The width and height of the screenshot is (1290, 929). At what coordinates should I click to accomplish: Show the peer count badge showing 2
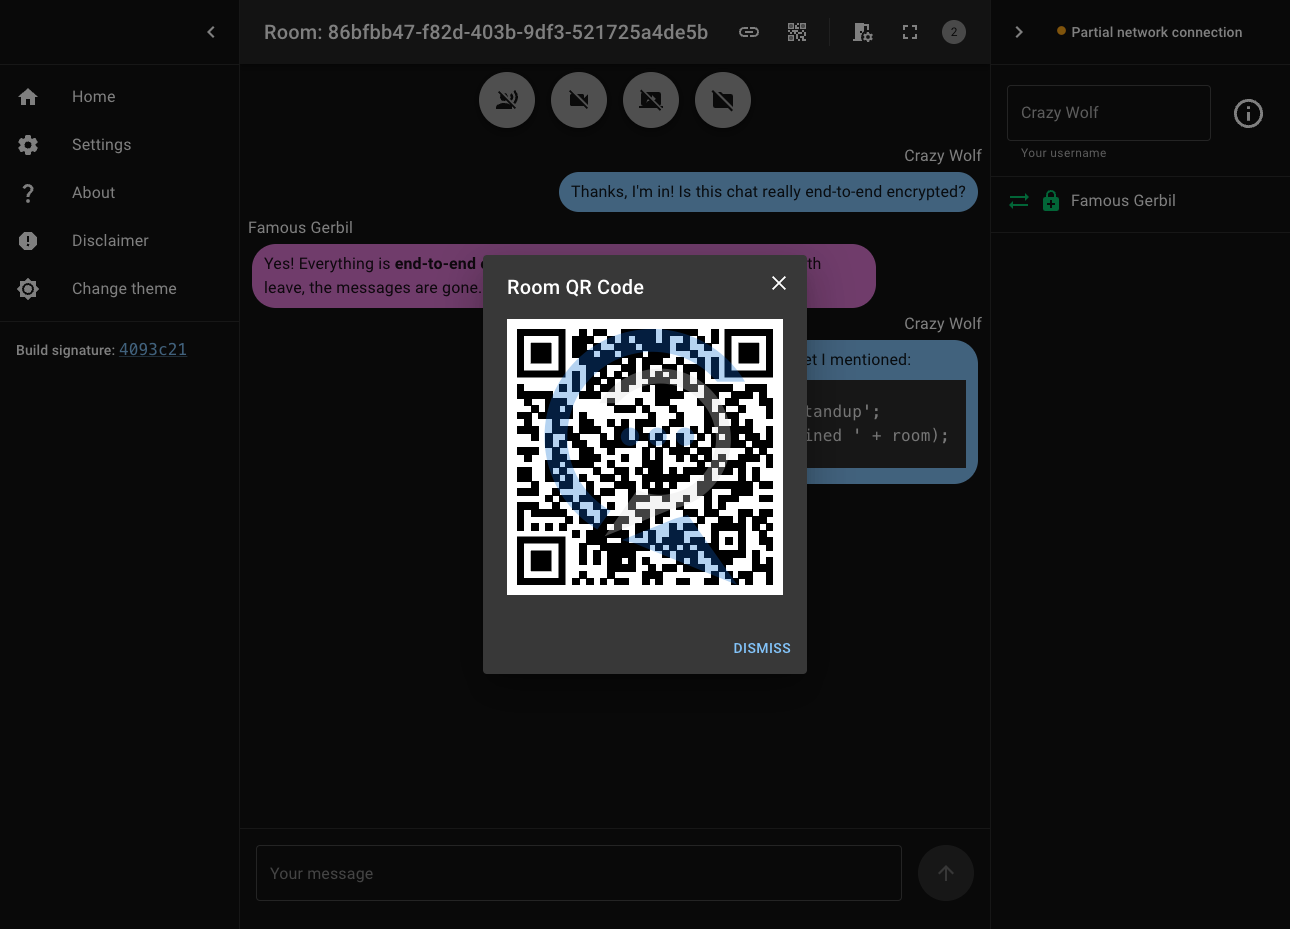(x=954, y=32)
